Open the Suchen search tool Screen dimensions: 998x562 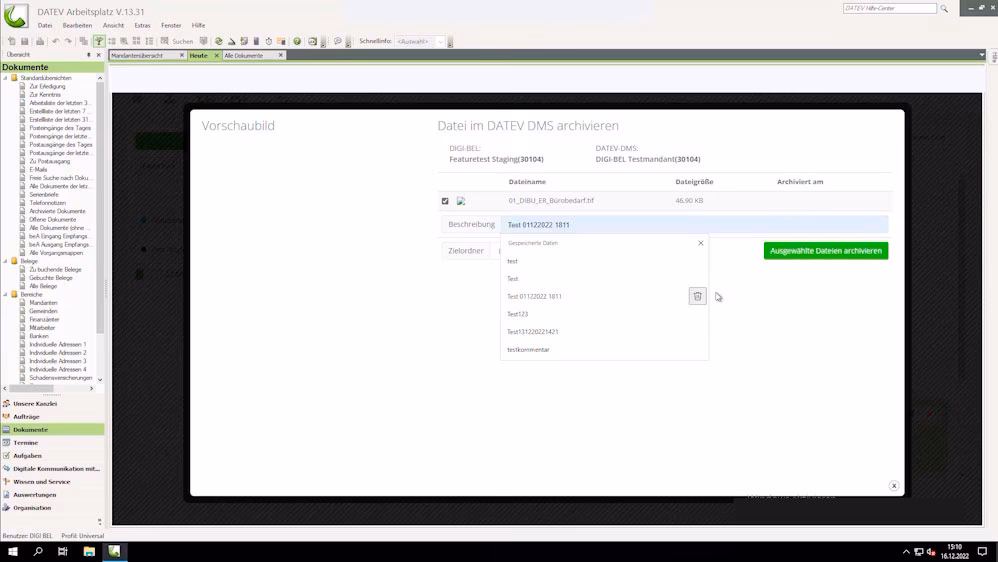pos(177,42)
